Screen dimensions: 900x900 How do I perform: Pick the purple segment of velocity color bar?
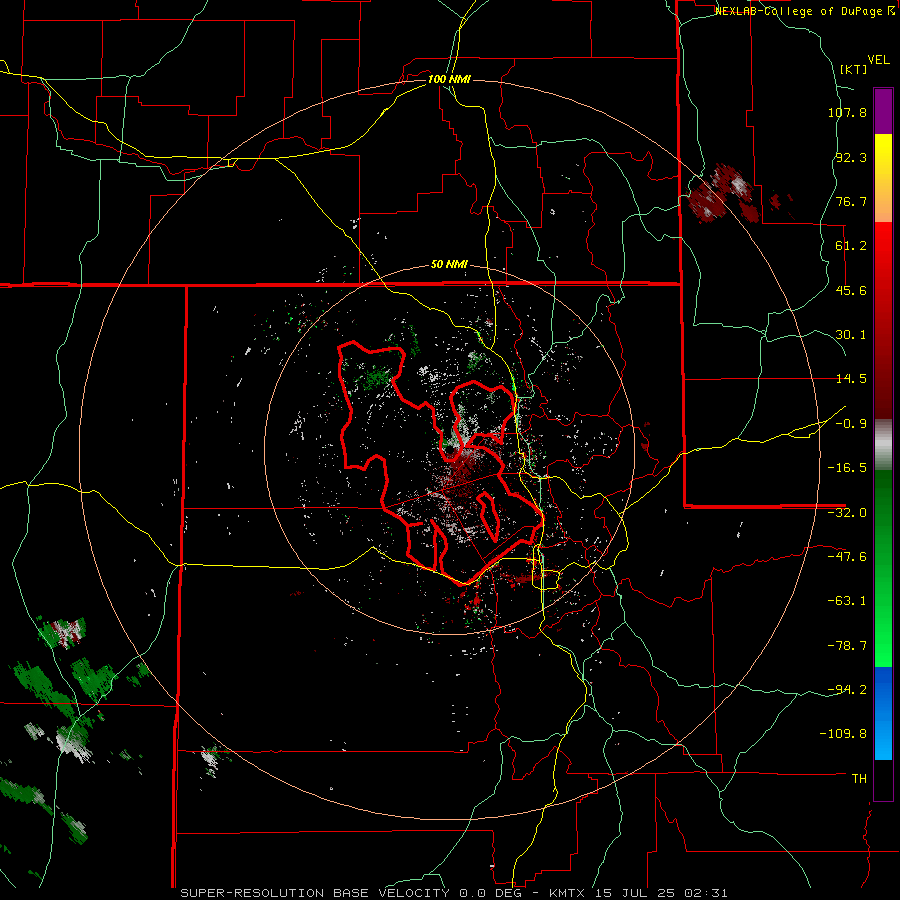click(x=883, y=111)
